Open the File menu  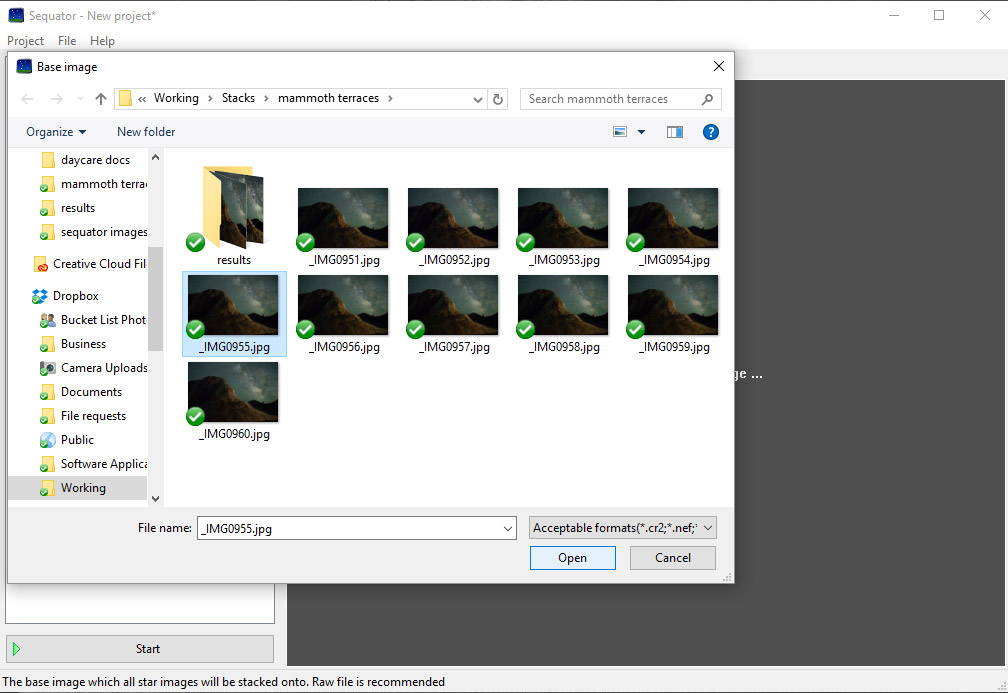[x=67, y=40]
